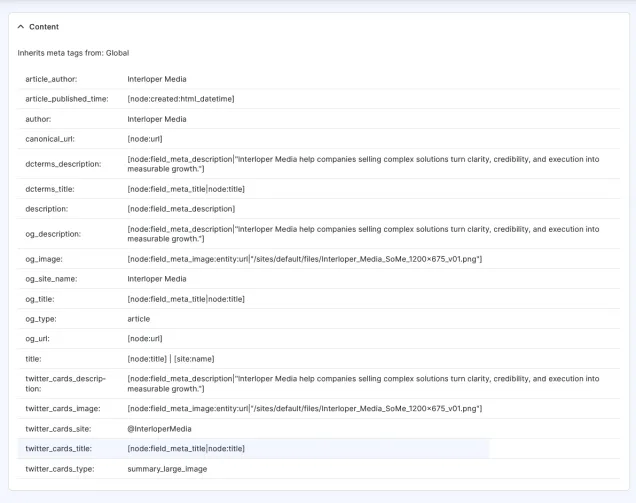This screenshot has height=503, width=636.
Task: Click the summary_large_image value
Action: pyautogui.click(x=167, y=469)
